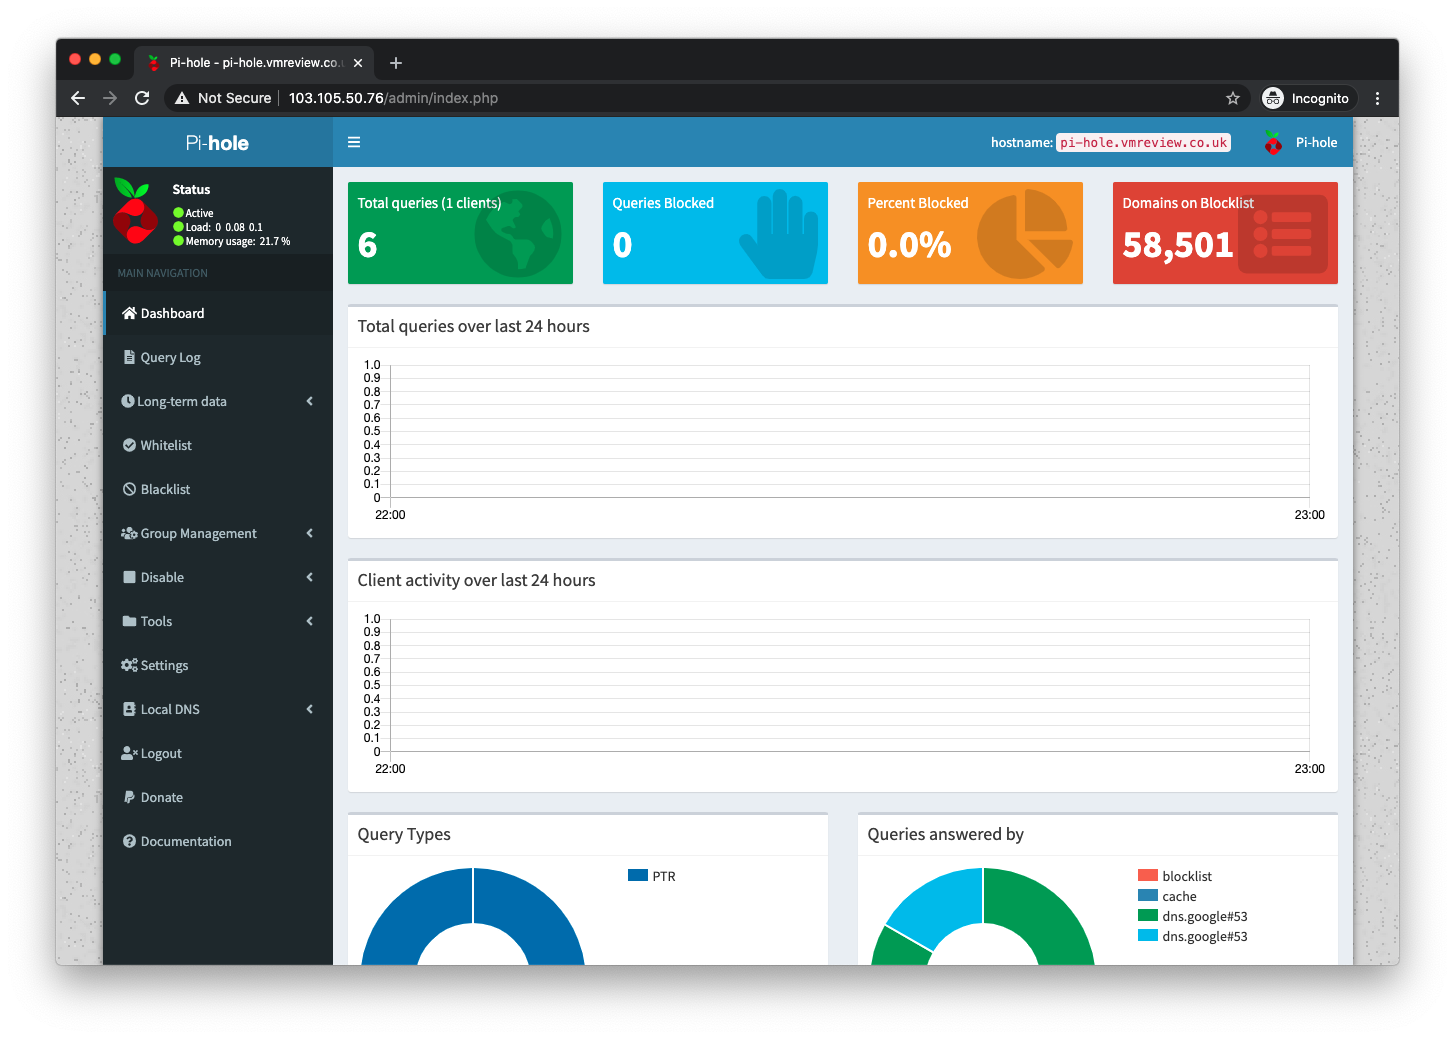
Task: Toggle the hamburger sidebar menu icon
Action: [x=353, y=142]
